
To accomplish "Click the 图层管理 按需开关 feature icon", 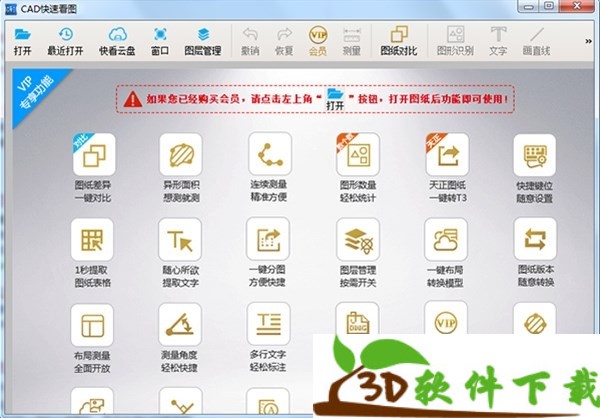I will (x=358, y=240).
